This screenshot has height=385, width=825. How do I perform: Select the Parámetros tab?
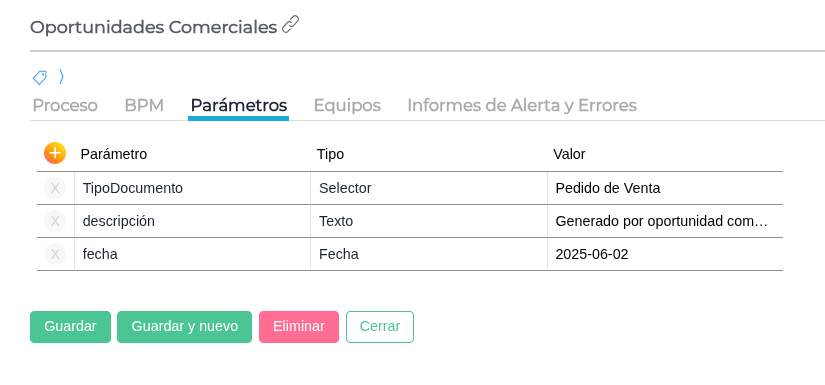click(238, 106)
